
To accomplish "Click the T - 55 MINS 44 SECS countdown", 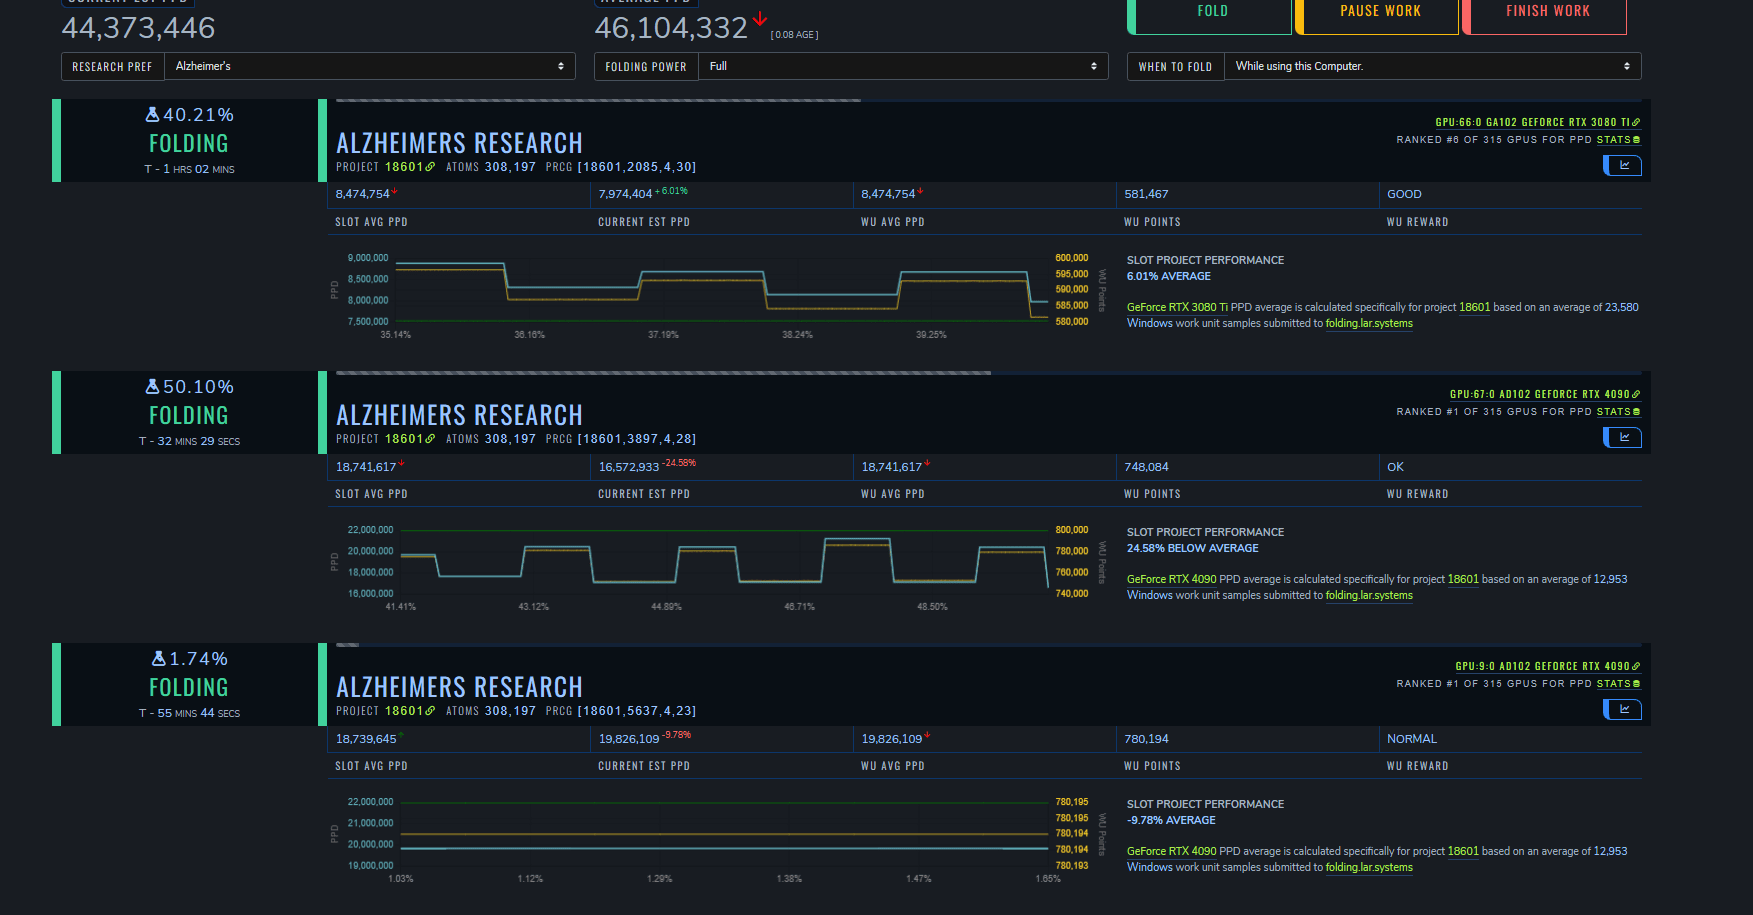I will pyautogui.click(x=189, y=714).
